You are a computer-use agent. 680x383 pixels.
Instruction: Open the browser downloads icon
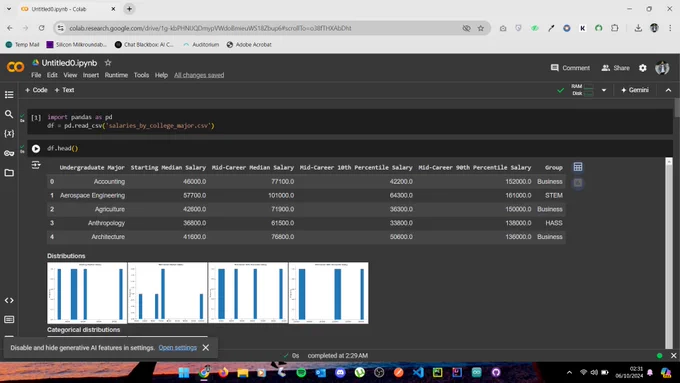coord(638,28)
